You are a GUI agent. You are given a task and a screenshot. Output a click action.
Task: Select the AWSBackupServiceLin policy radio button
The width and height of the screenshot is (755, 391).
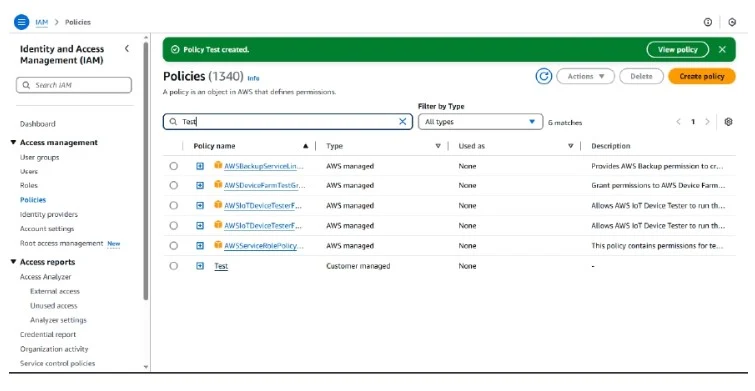(173, 166)
